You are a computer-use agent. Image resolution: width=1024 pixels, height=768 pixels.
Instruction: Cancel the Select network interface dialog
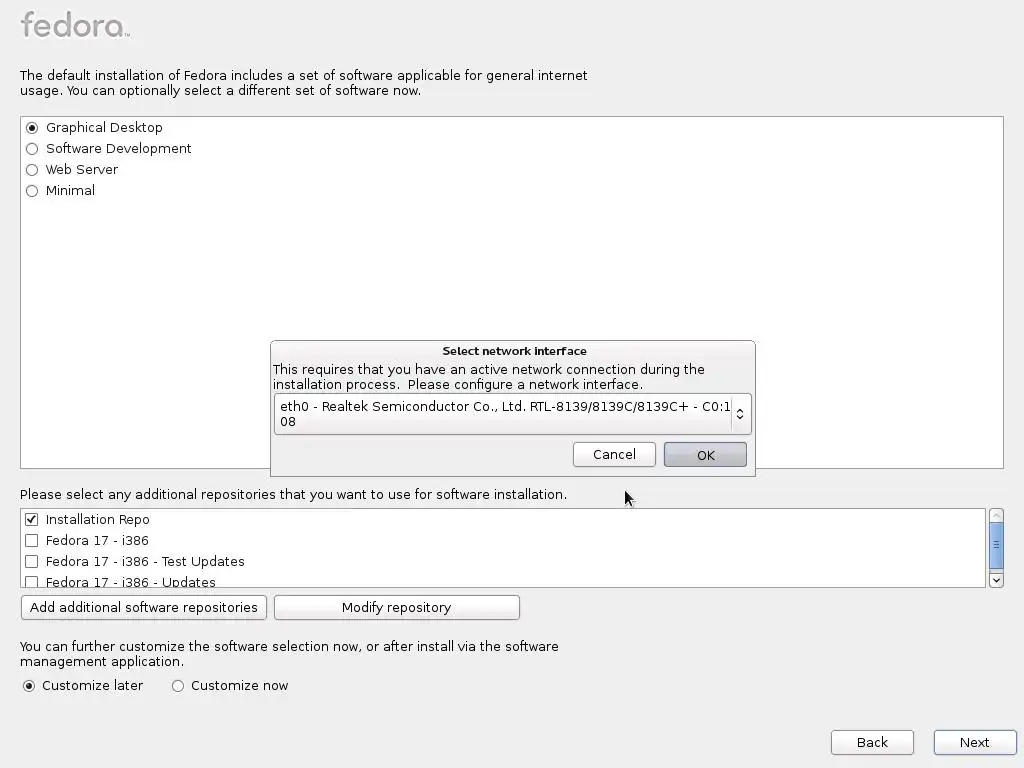[x=614, y=455]
